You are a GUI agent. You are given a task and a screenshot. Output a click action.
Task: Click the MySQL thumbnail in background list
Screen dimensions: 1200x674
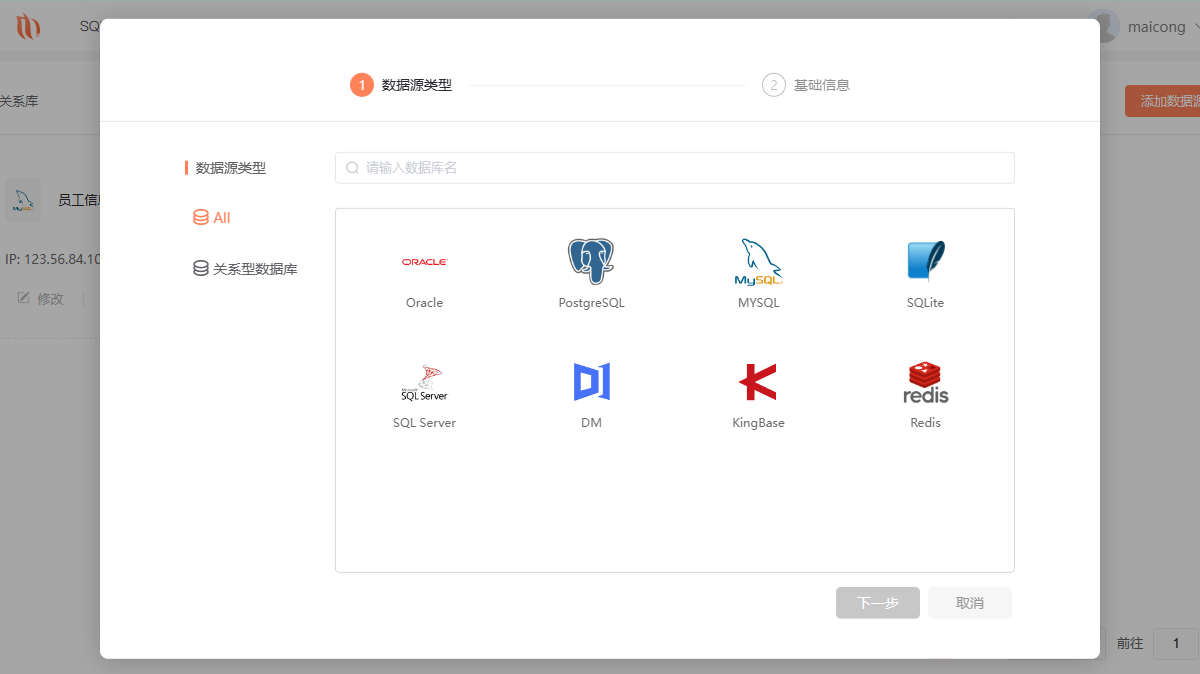[x=24, y=200]
